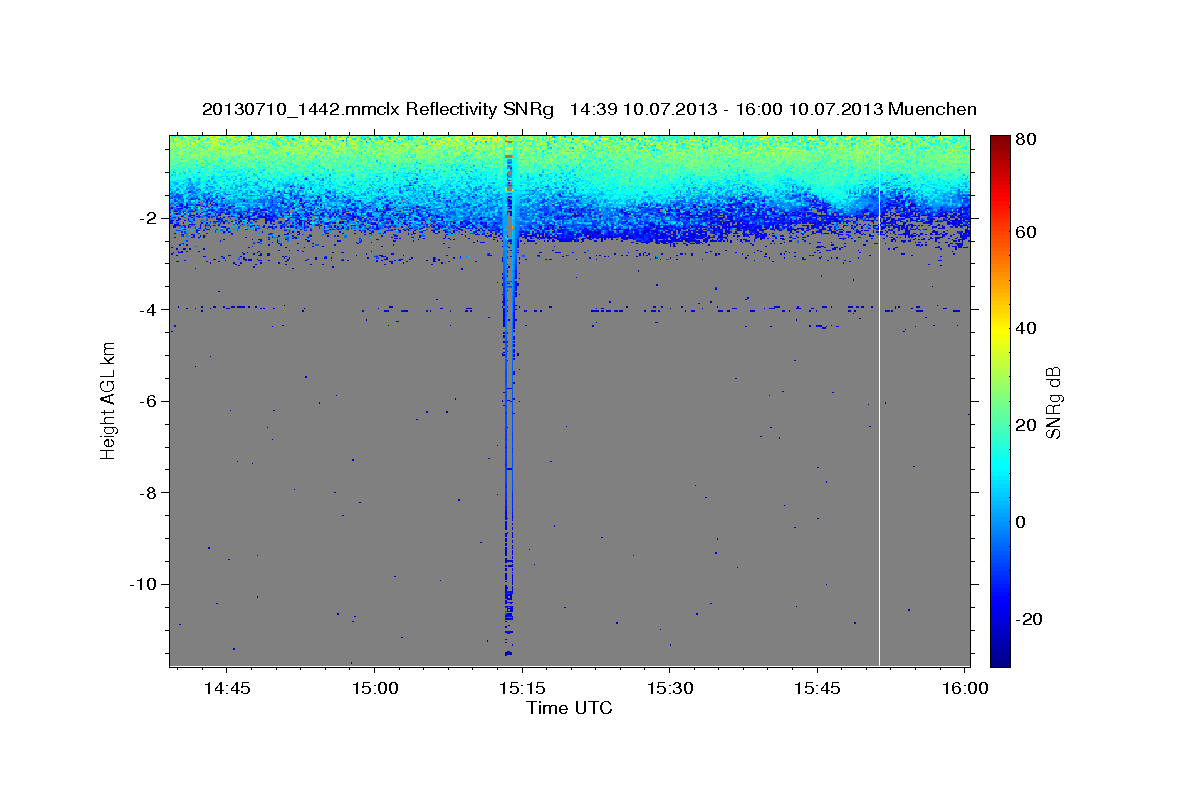
Task: Click the 80 colorbar tick label
Action: click(x=1027, y=140)
